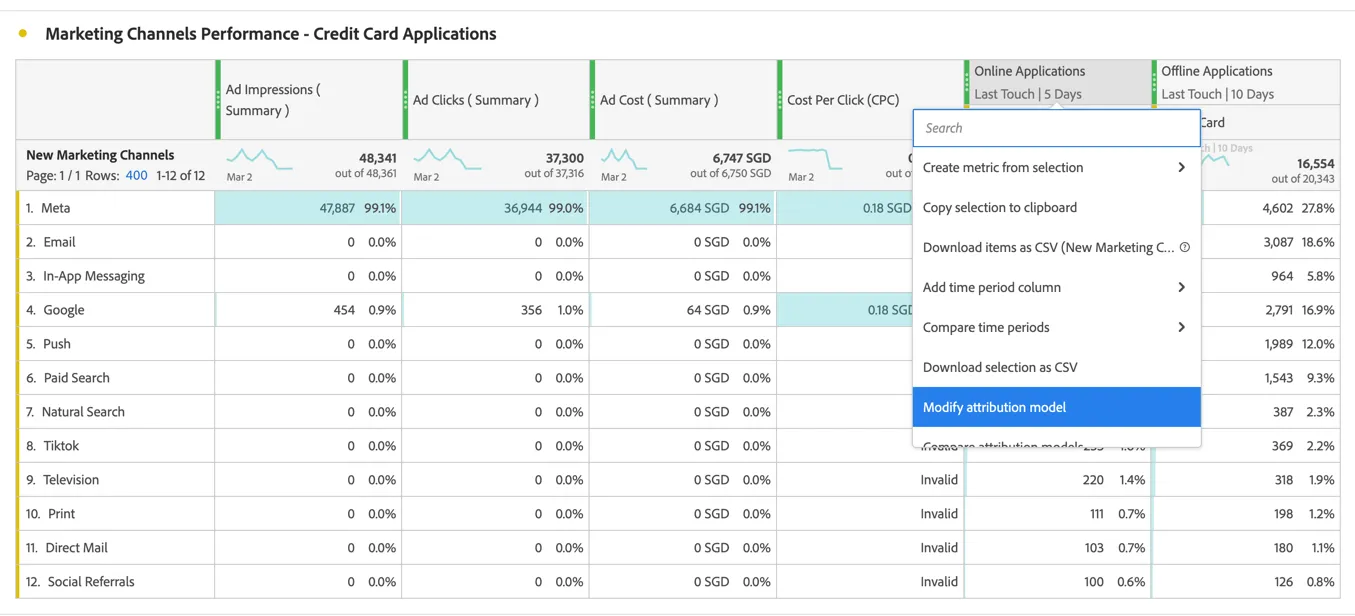Viewport: 1355px width, 616px height.
Task: Click the 6,684 SGD ad cost cell
Action: click(x=682, y=208)
